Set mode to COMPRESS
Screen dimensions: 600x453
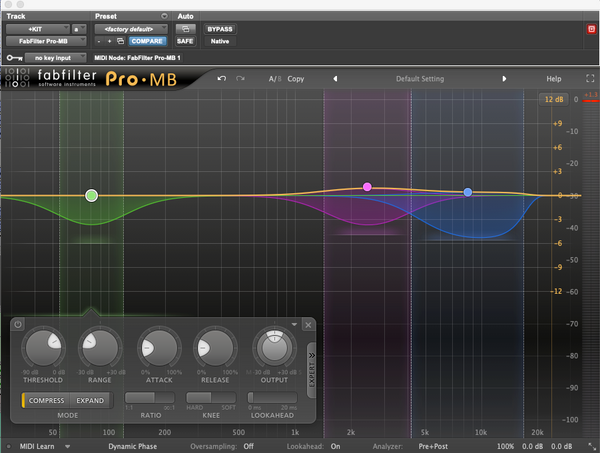[x=46, y=400]
